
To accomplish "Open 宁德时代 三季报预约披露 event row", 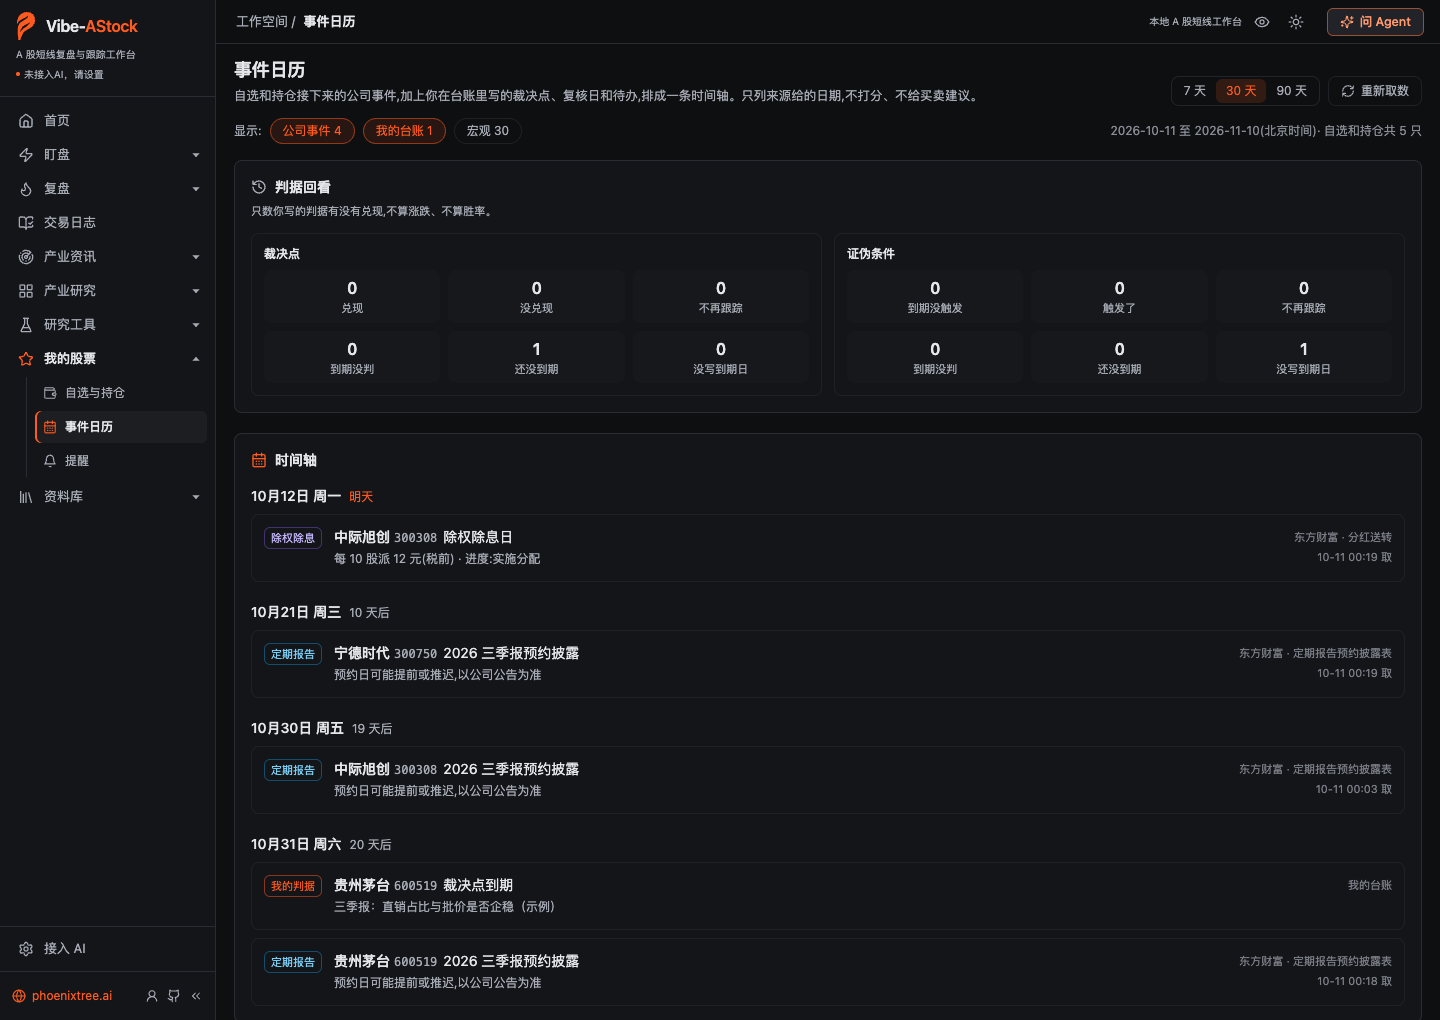I will pos(828,664).
